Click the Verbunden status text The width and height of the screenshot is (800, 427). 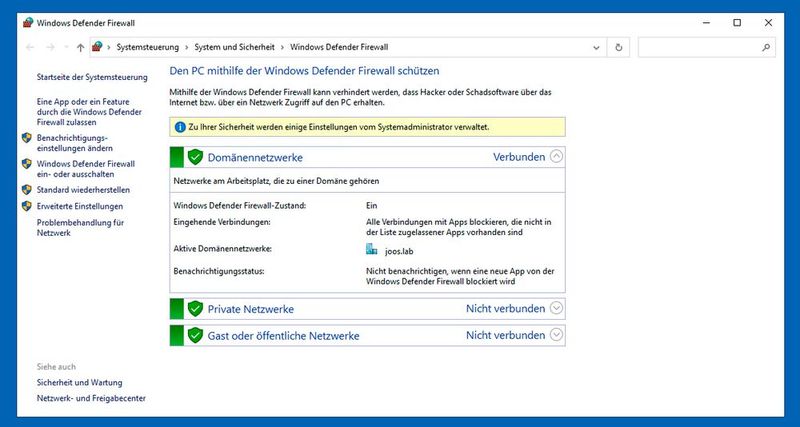pyautogui.click(x=519, y=157)
